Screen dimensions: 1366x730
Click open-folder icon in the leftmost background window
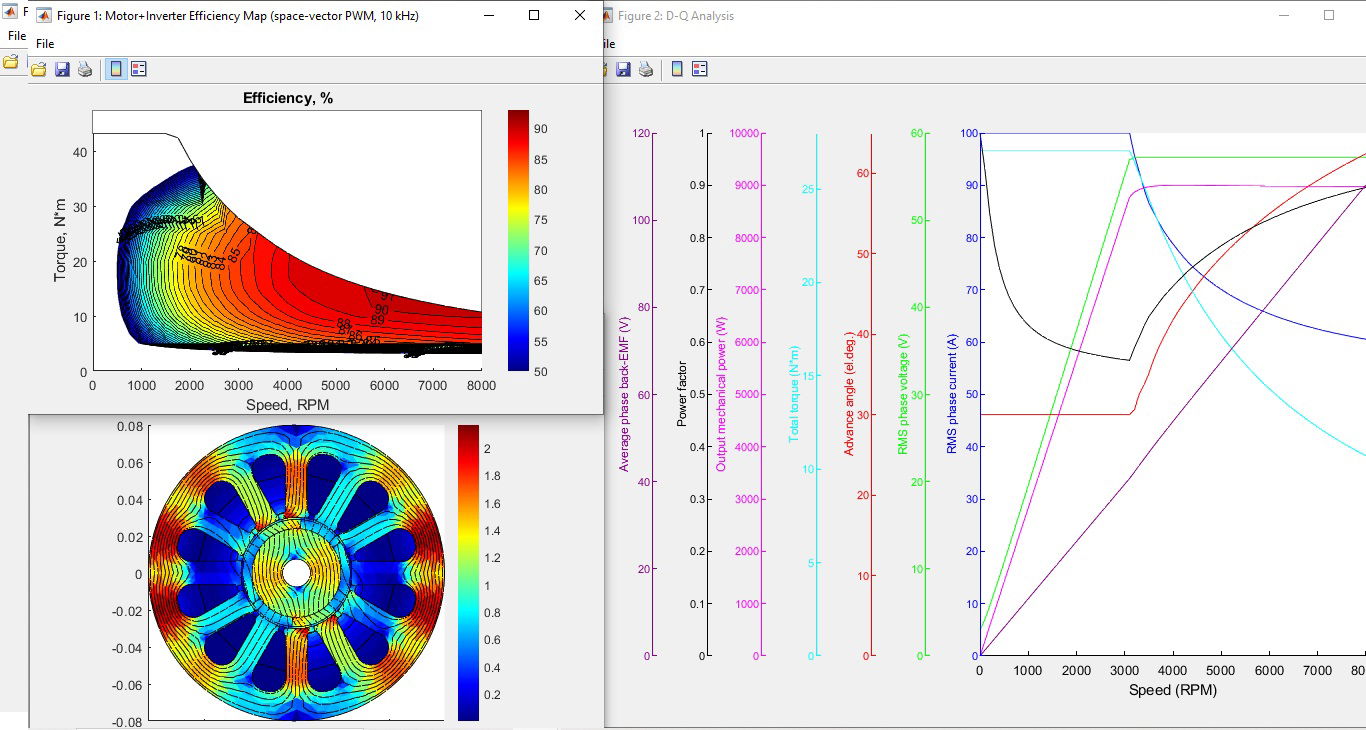[11, 62]
